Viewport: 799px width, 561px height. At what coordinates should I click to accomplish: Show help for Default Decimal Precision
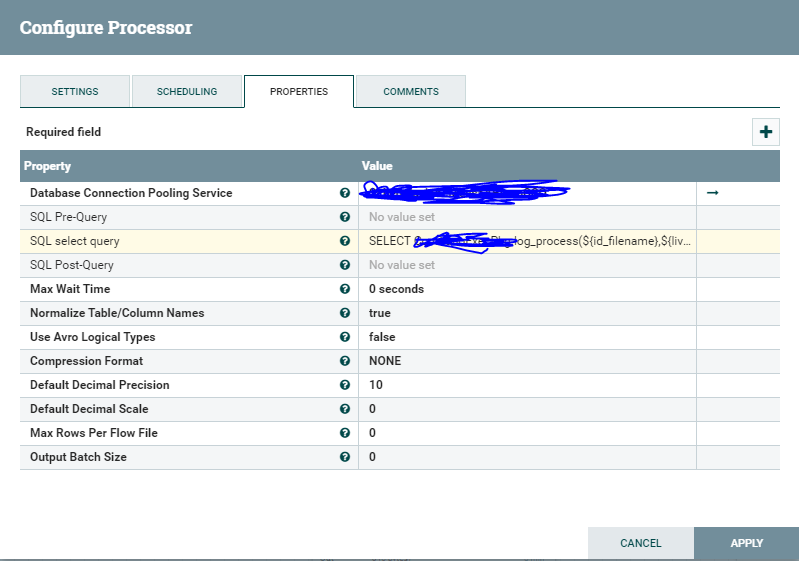click(345, 385)
